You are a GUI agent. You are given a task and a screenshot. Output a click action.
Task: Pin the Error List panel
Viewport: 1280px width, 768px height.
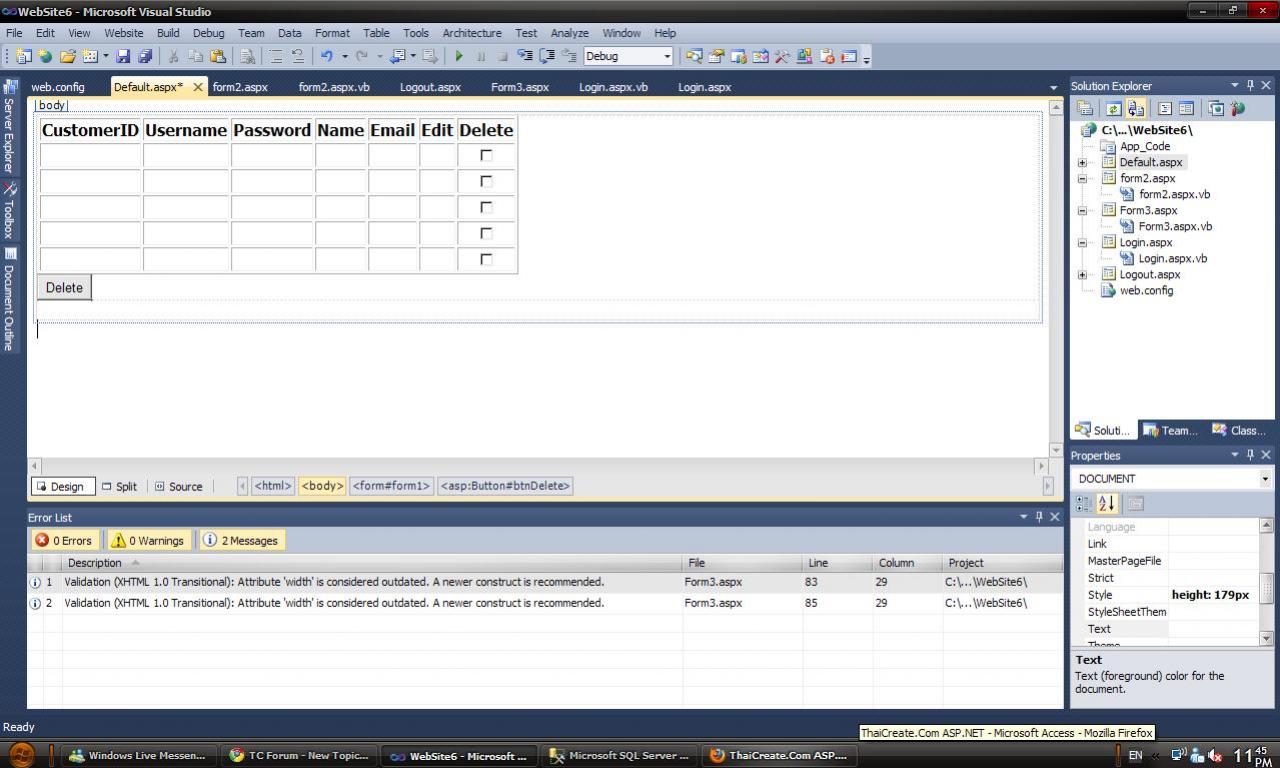tap(1038, 517)
